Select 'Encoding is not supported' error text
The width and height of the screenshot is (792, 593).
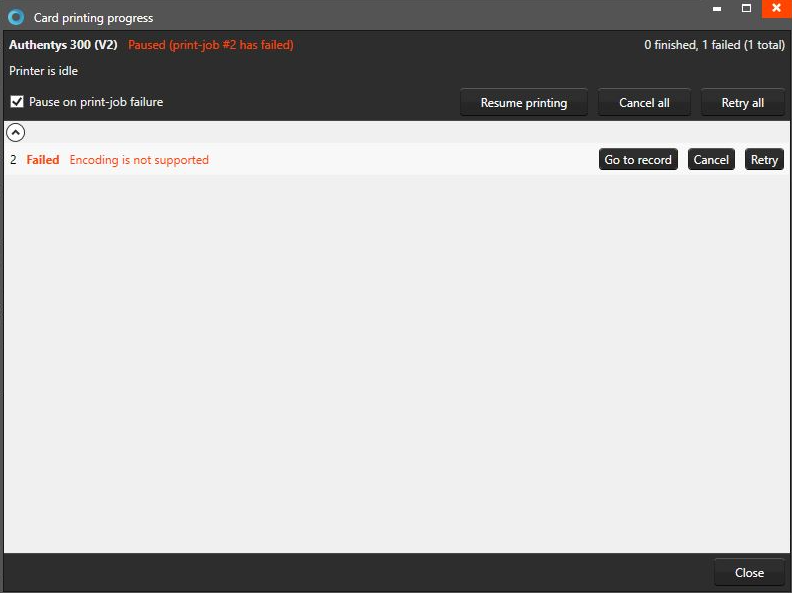pyautogui.click(x=139, y=160)
